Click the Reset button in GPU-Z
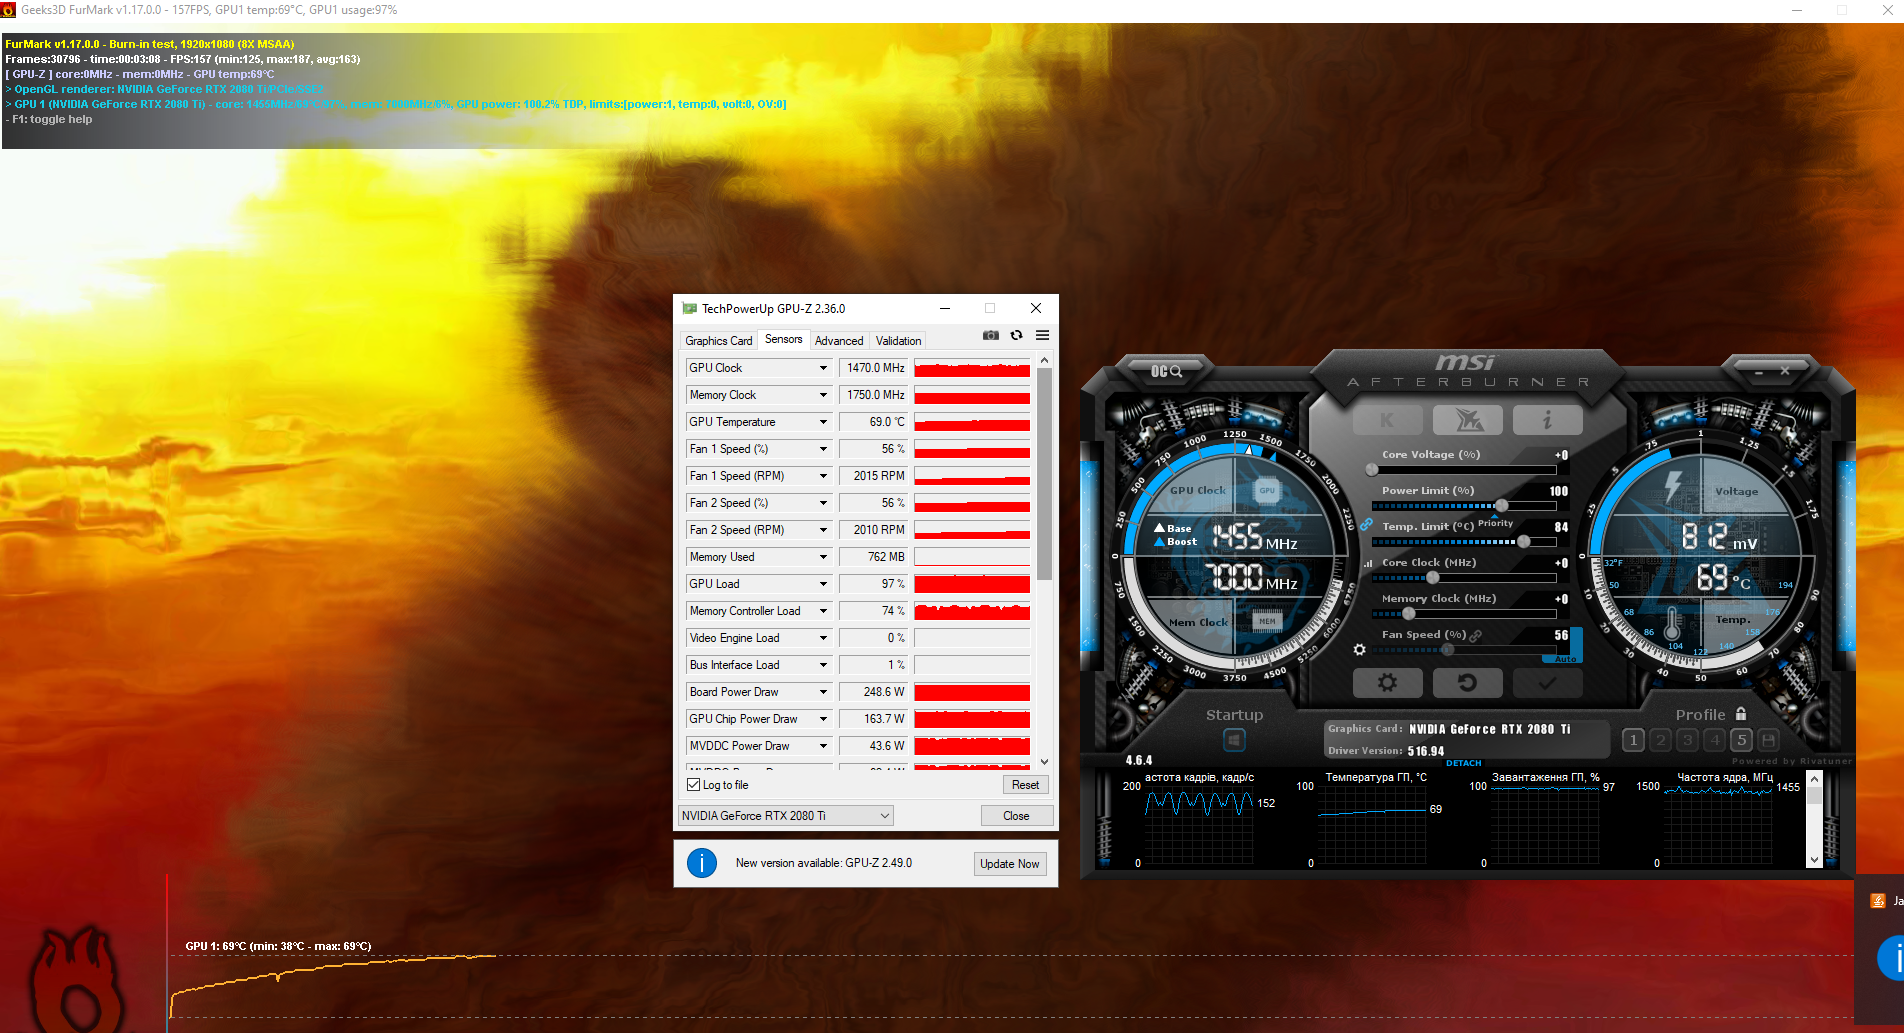 tap(1025, 785)
